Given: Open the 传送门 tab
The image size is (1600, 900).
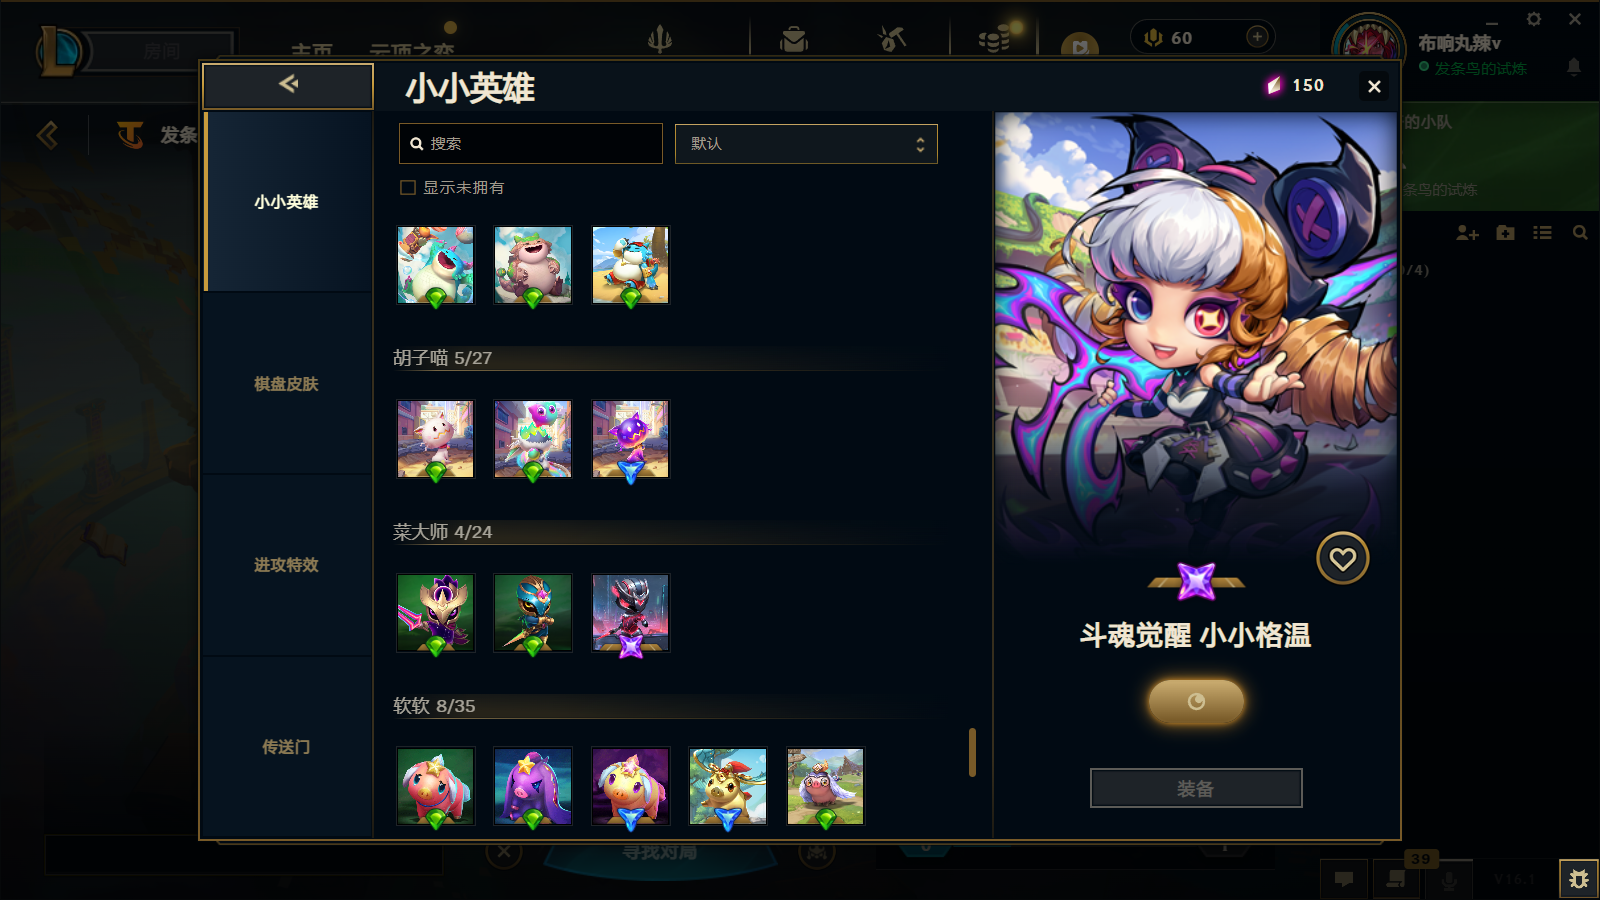Looking at the screenshot, I should [x=287, y=747].
